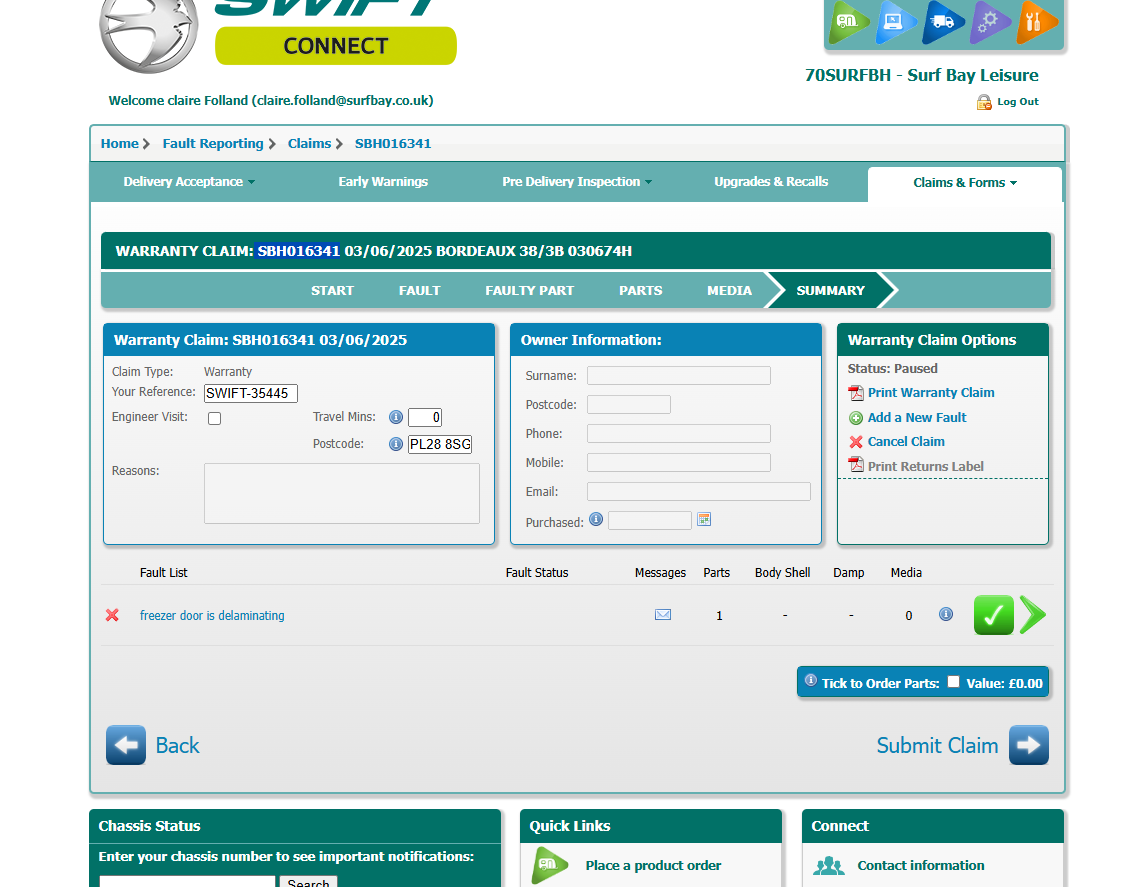Click the owner Email field
Screen dimensions: 1138x887
699,491
